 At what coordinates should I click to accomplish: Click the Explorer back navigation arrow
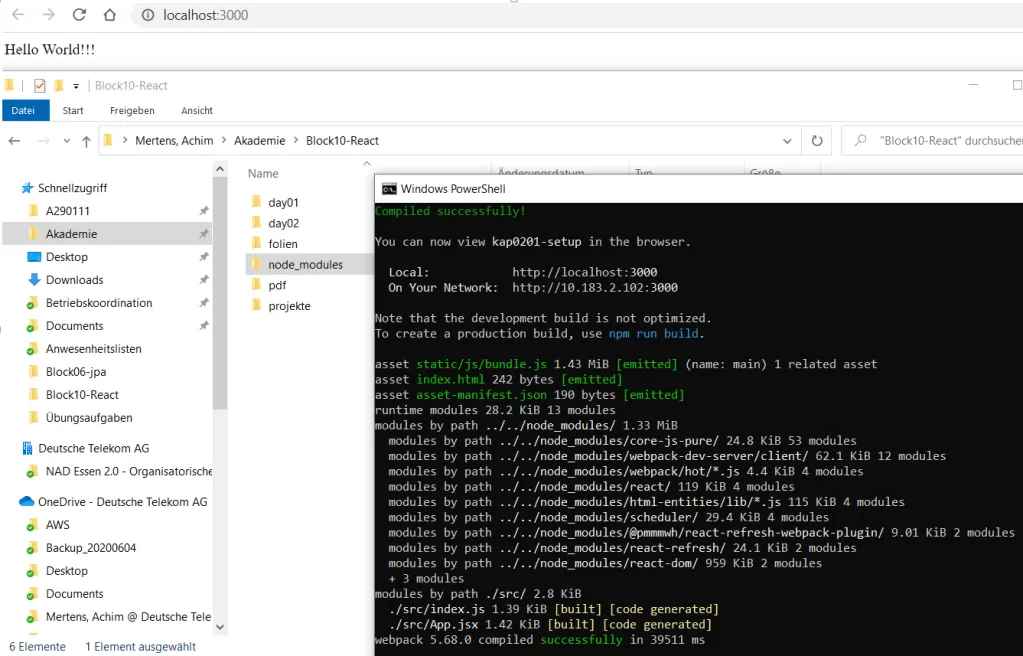pyautogui.click(x=14, y=141)
